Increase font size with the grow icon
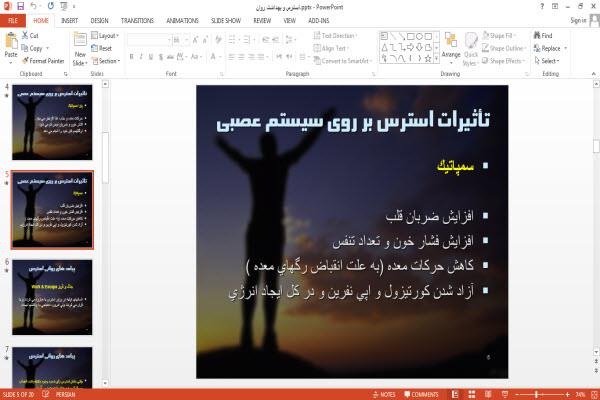Screen dimensions: 600x400 point(196,40)
